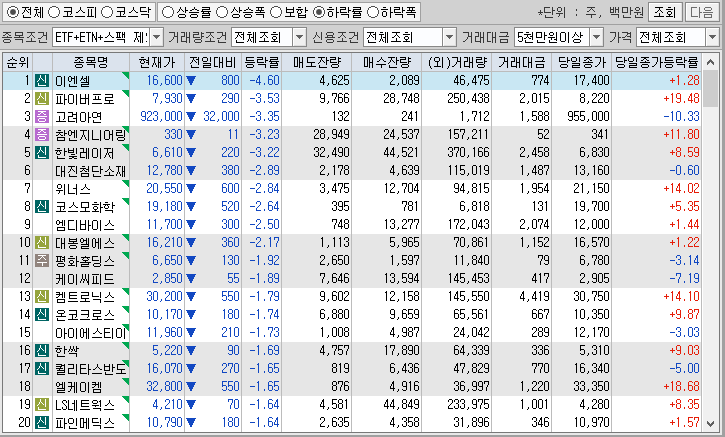The height and width of the screenshot is (437, 725).
Task: Open the 신용조건 dropdown
Action: tap(449, 37)
